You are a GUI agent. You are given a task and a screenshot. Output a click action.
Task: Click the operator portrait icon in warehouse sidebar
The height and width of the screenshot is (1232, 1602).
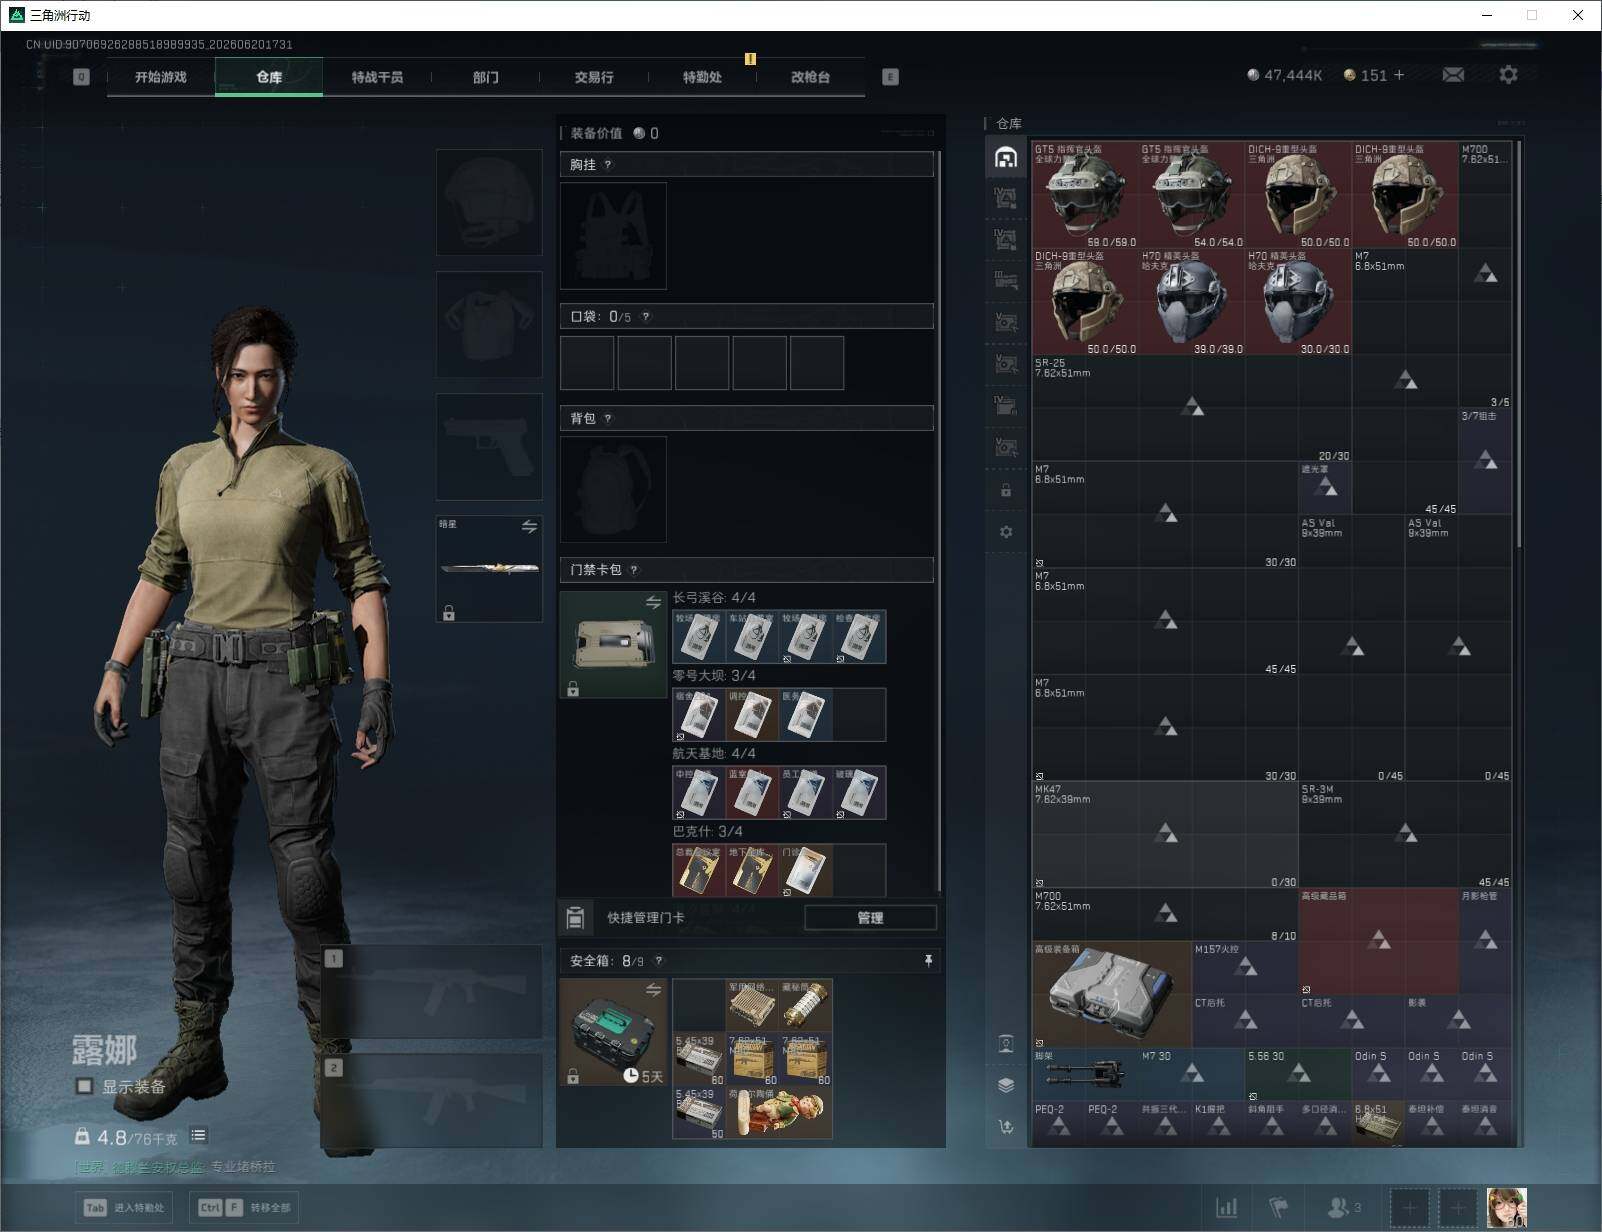(x=1006, y=1044)
